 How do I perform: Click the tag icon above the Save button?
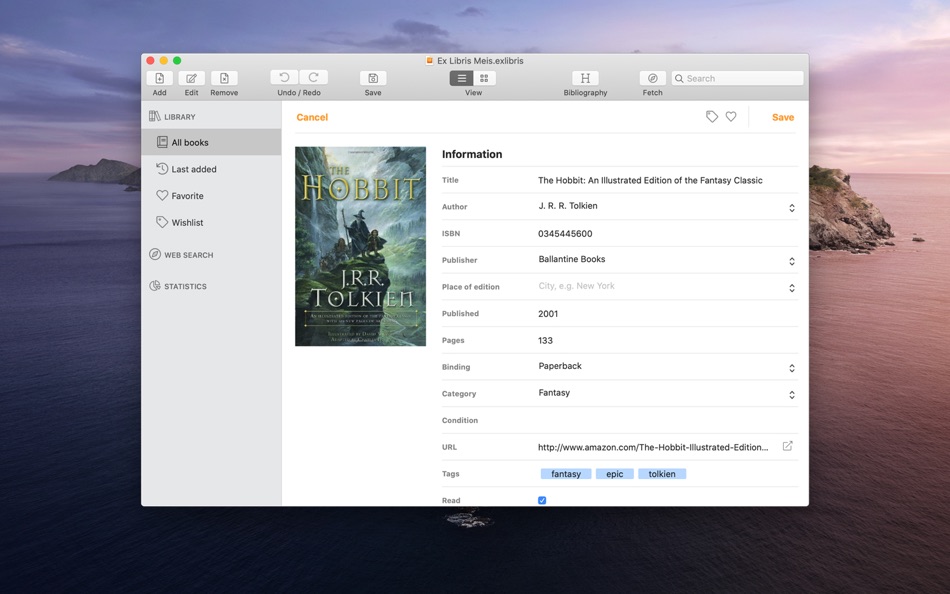711,116
